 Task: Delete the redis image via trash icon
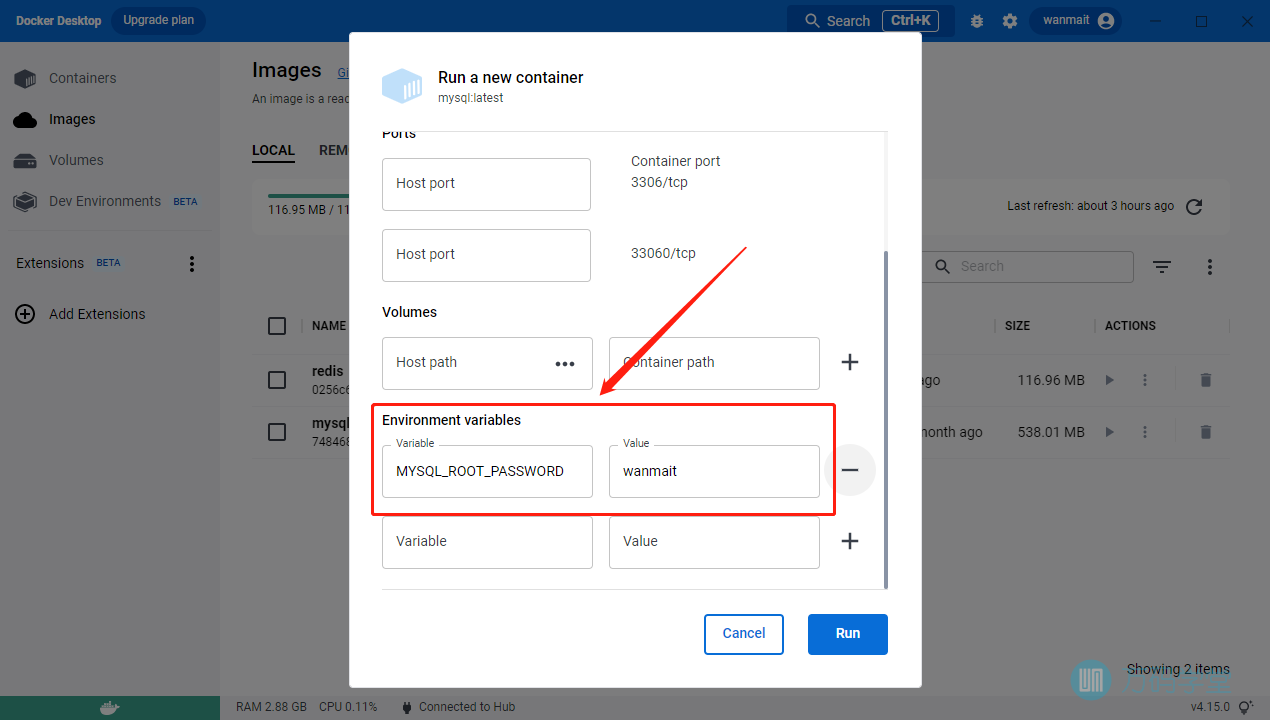pos(1206,380)
